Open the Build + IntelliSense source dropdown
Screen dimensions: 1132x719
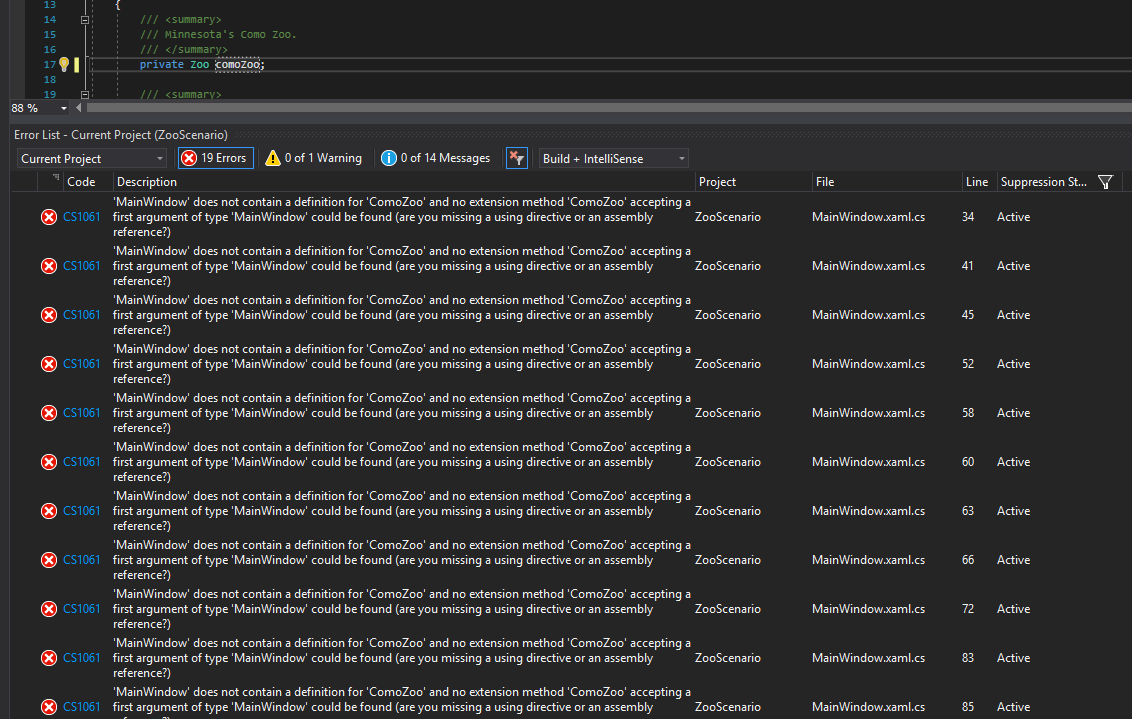tap(613, 158)
